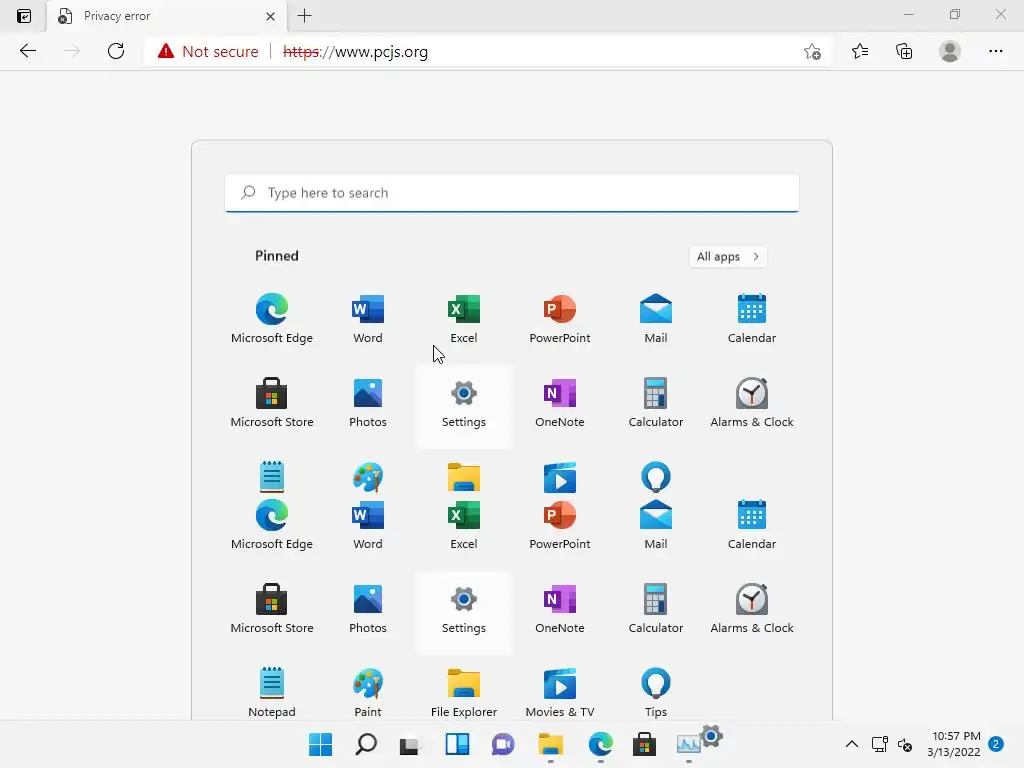Open the Movies & TV labeled icon
Viewport: 1024px width, 768px height.
click(560, 692)
